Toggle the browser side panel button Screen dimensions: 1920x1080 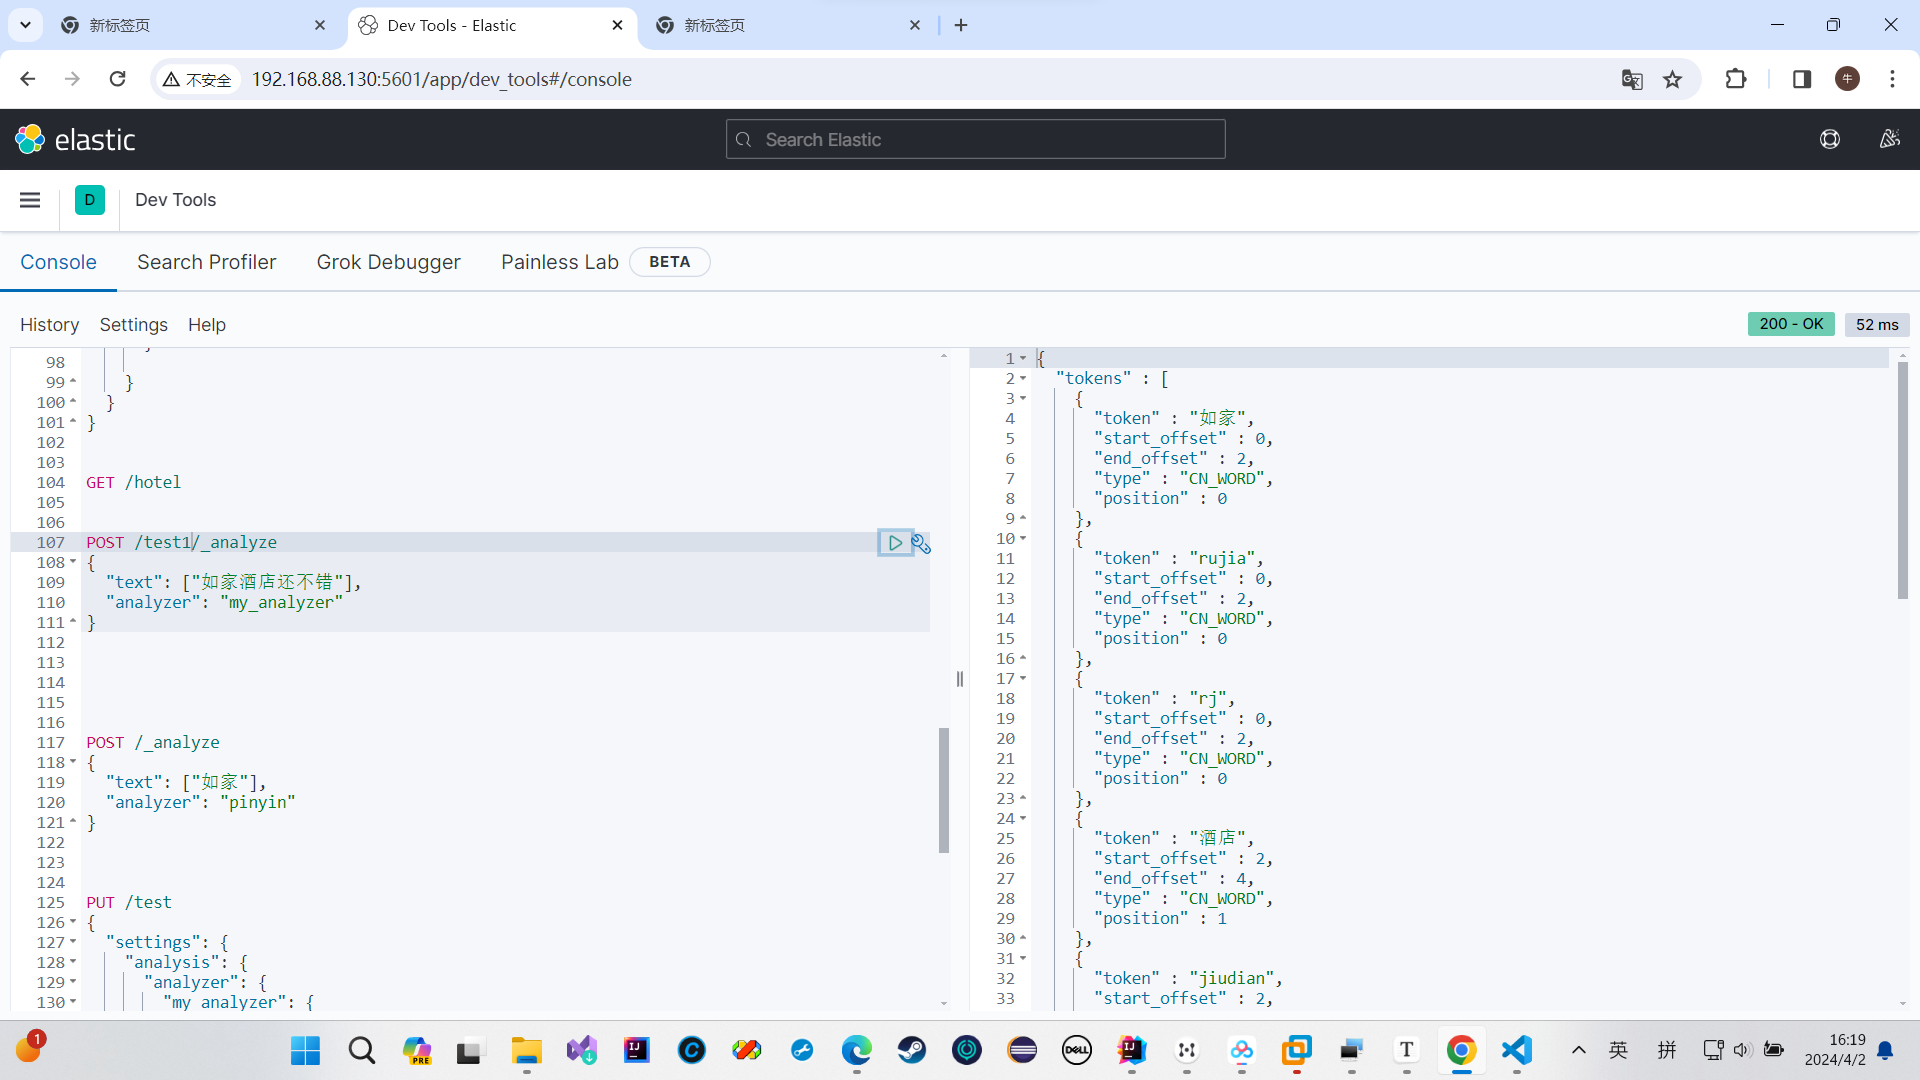pyautogui.click(x=1801, y=79)
